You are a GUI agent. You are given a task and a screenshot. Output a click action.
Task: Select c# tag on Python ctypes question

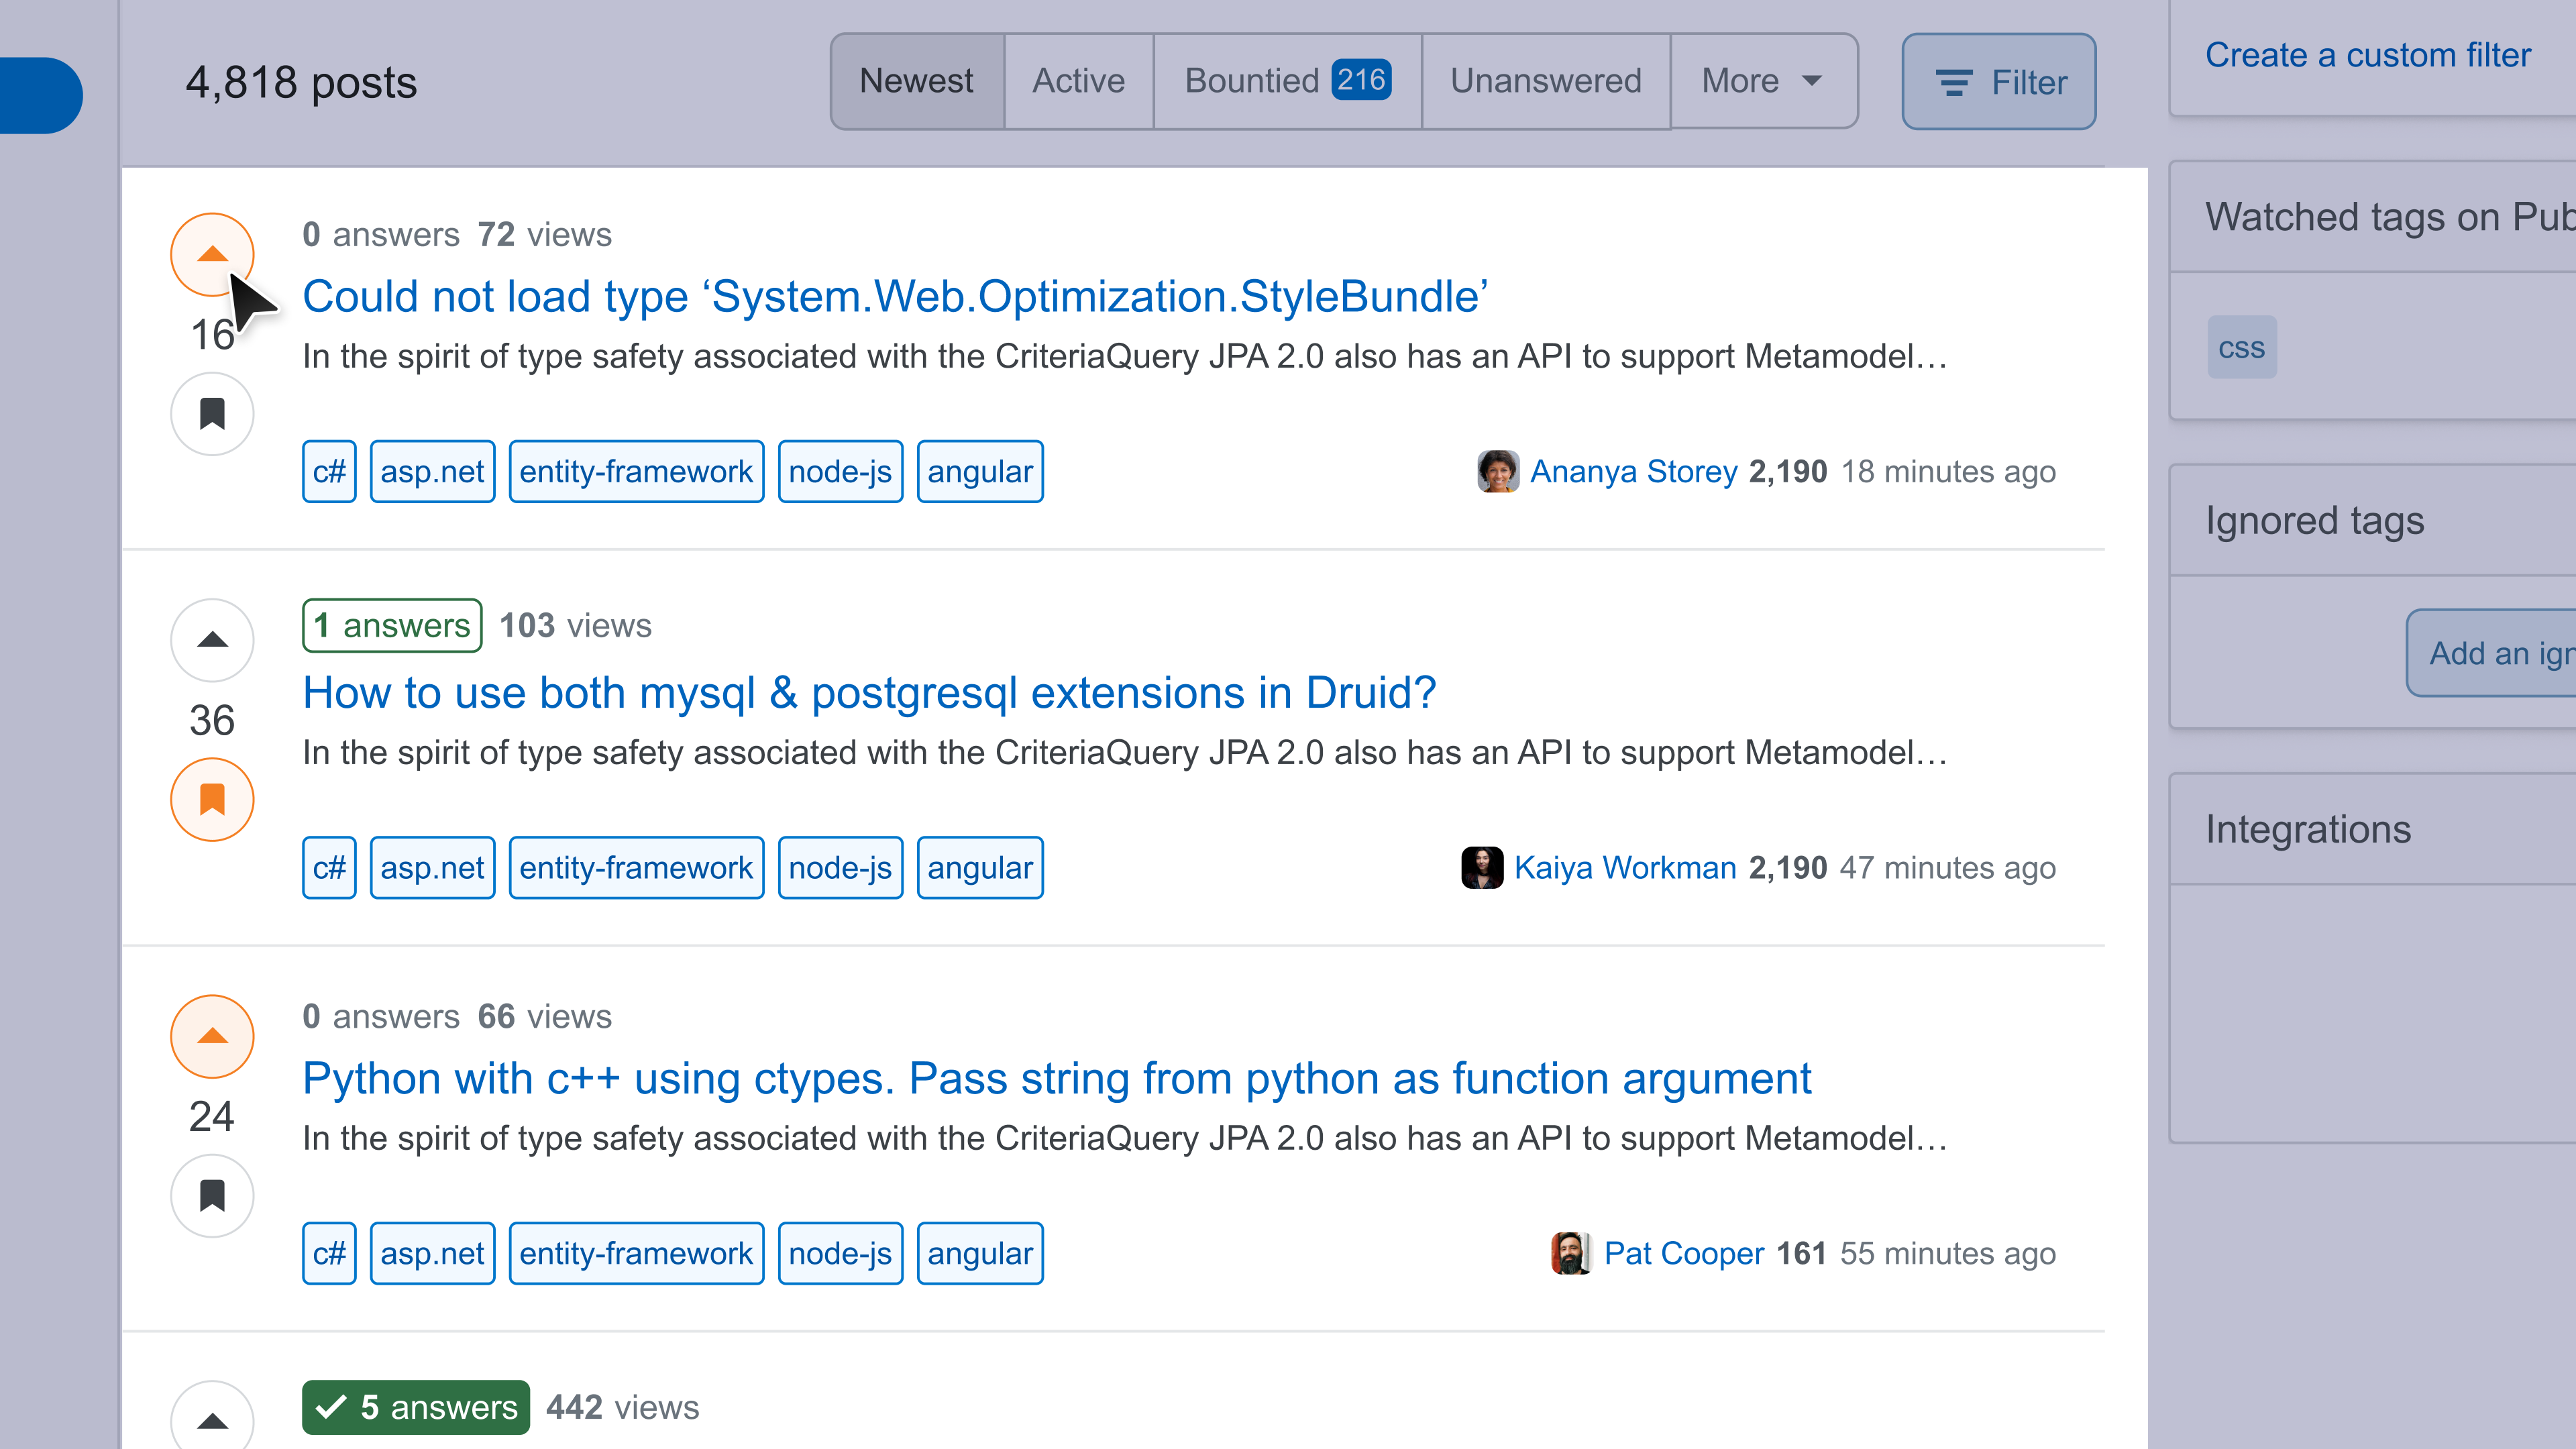tap(329, 1253)
